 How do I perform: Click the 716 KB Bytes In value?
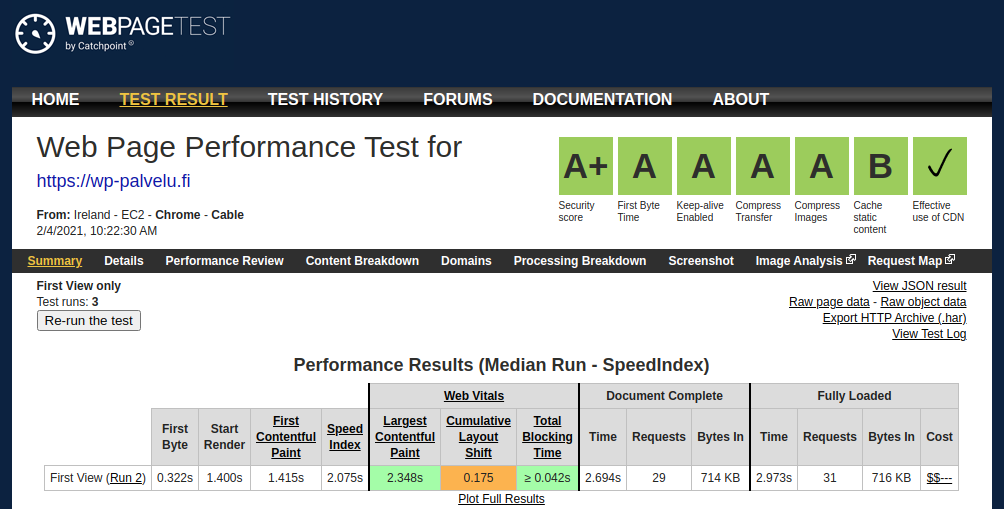[x=891, y=478]
